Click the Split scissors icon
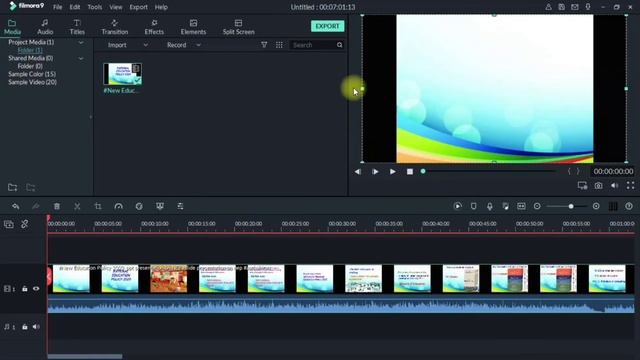Viewport: 640px width, 360px height. (77, 207)
